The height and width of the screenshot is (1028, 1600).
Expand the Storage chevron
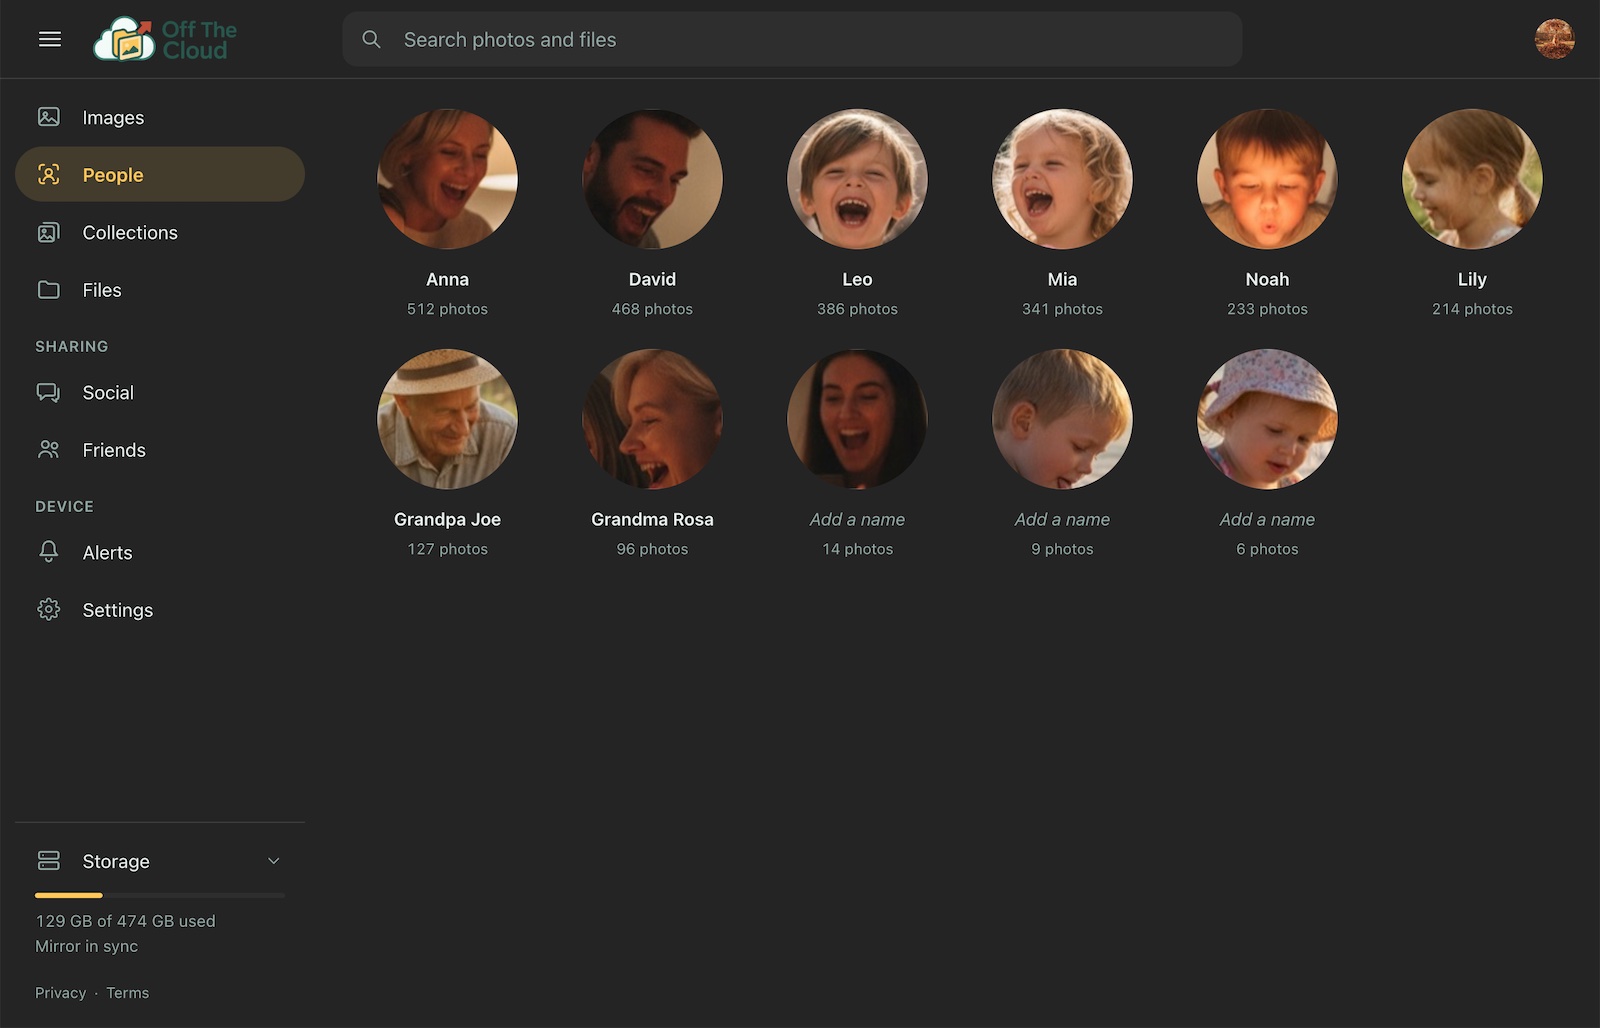click(274, 861)
